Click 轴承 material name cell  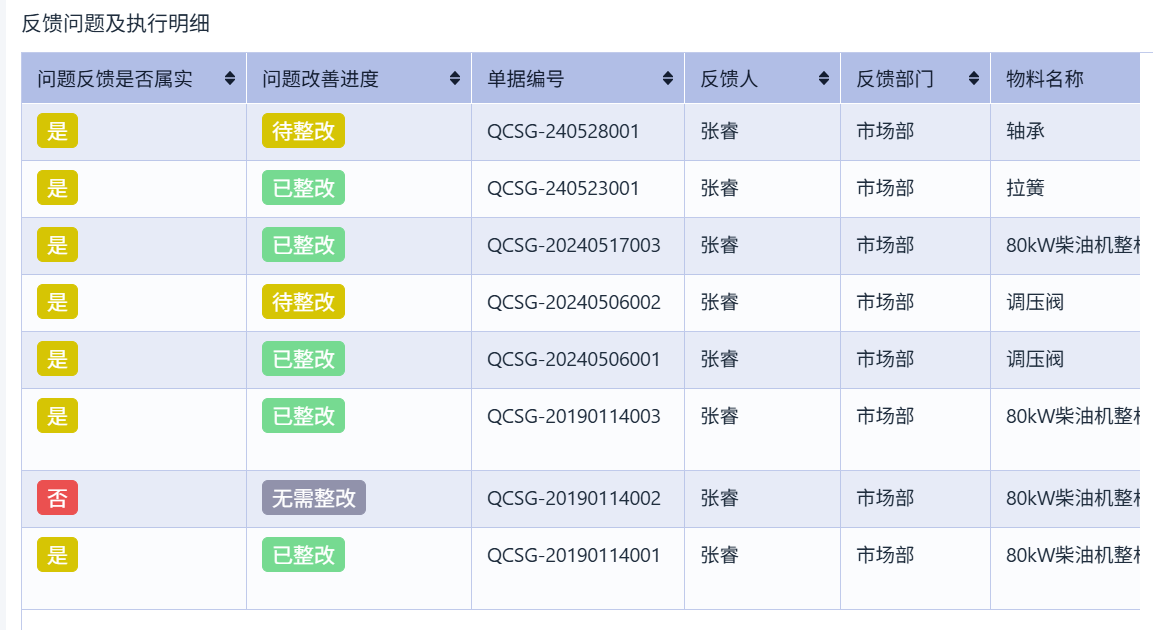[1025, 131]
